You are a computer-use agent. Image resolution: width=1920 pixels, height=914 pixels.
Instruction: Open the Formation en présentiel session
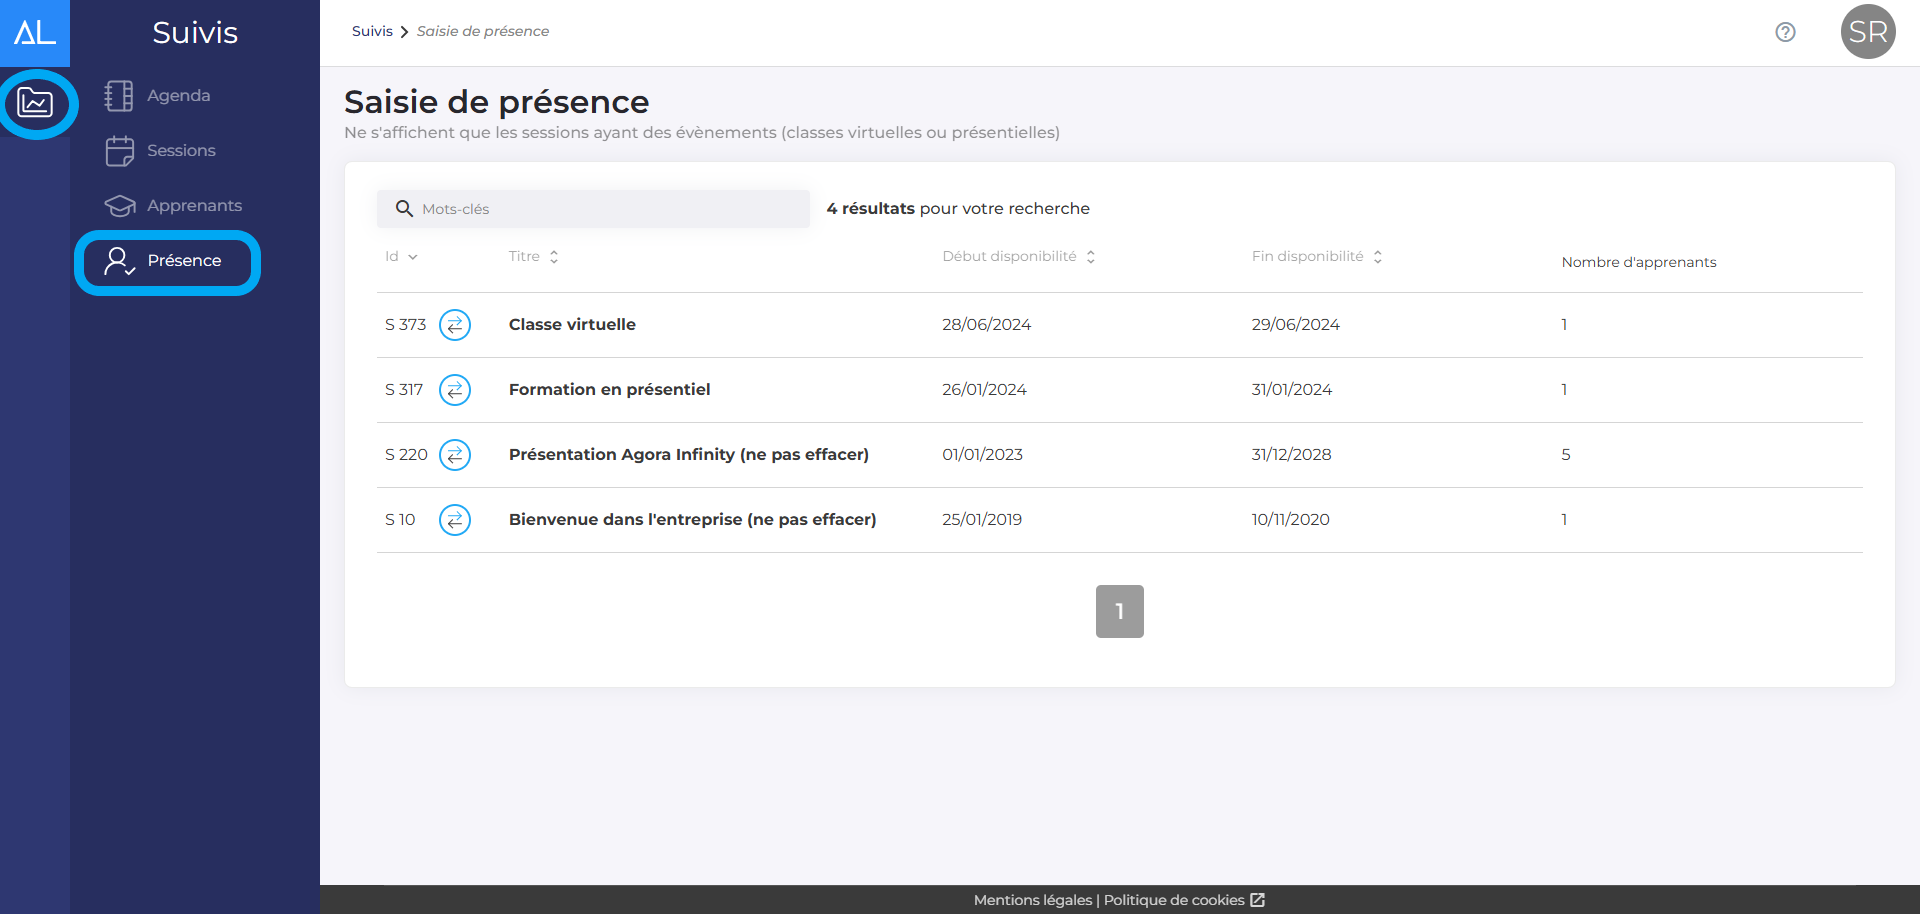pyautogui.click(x=609, y=389)
